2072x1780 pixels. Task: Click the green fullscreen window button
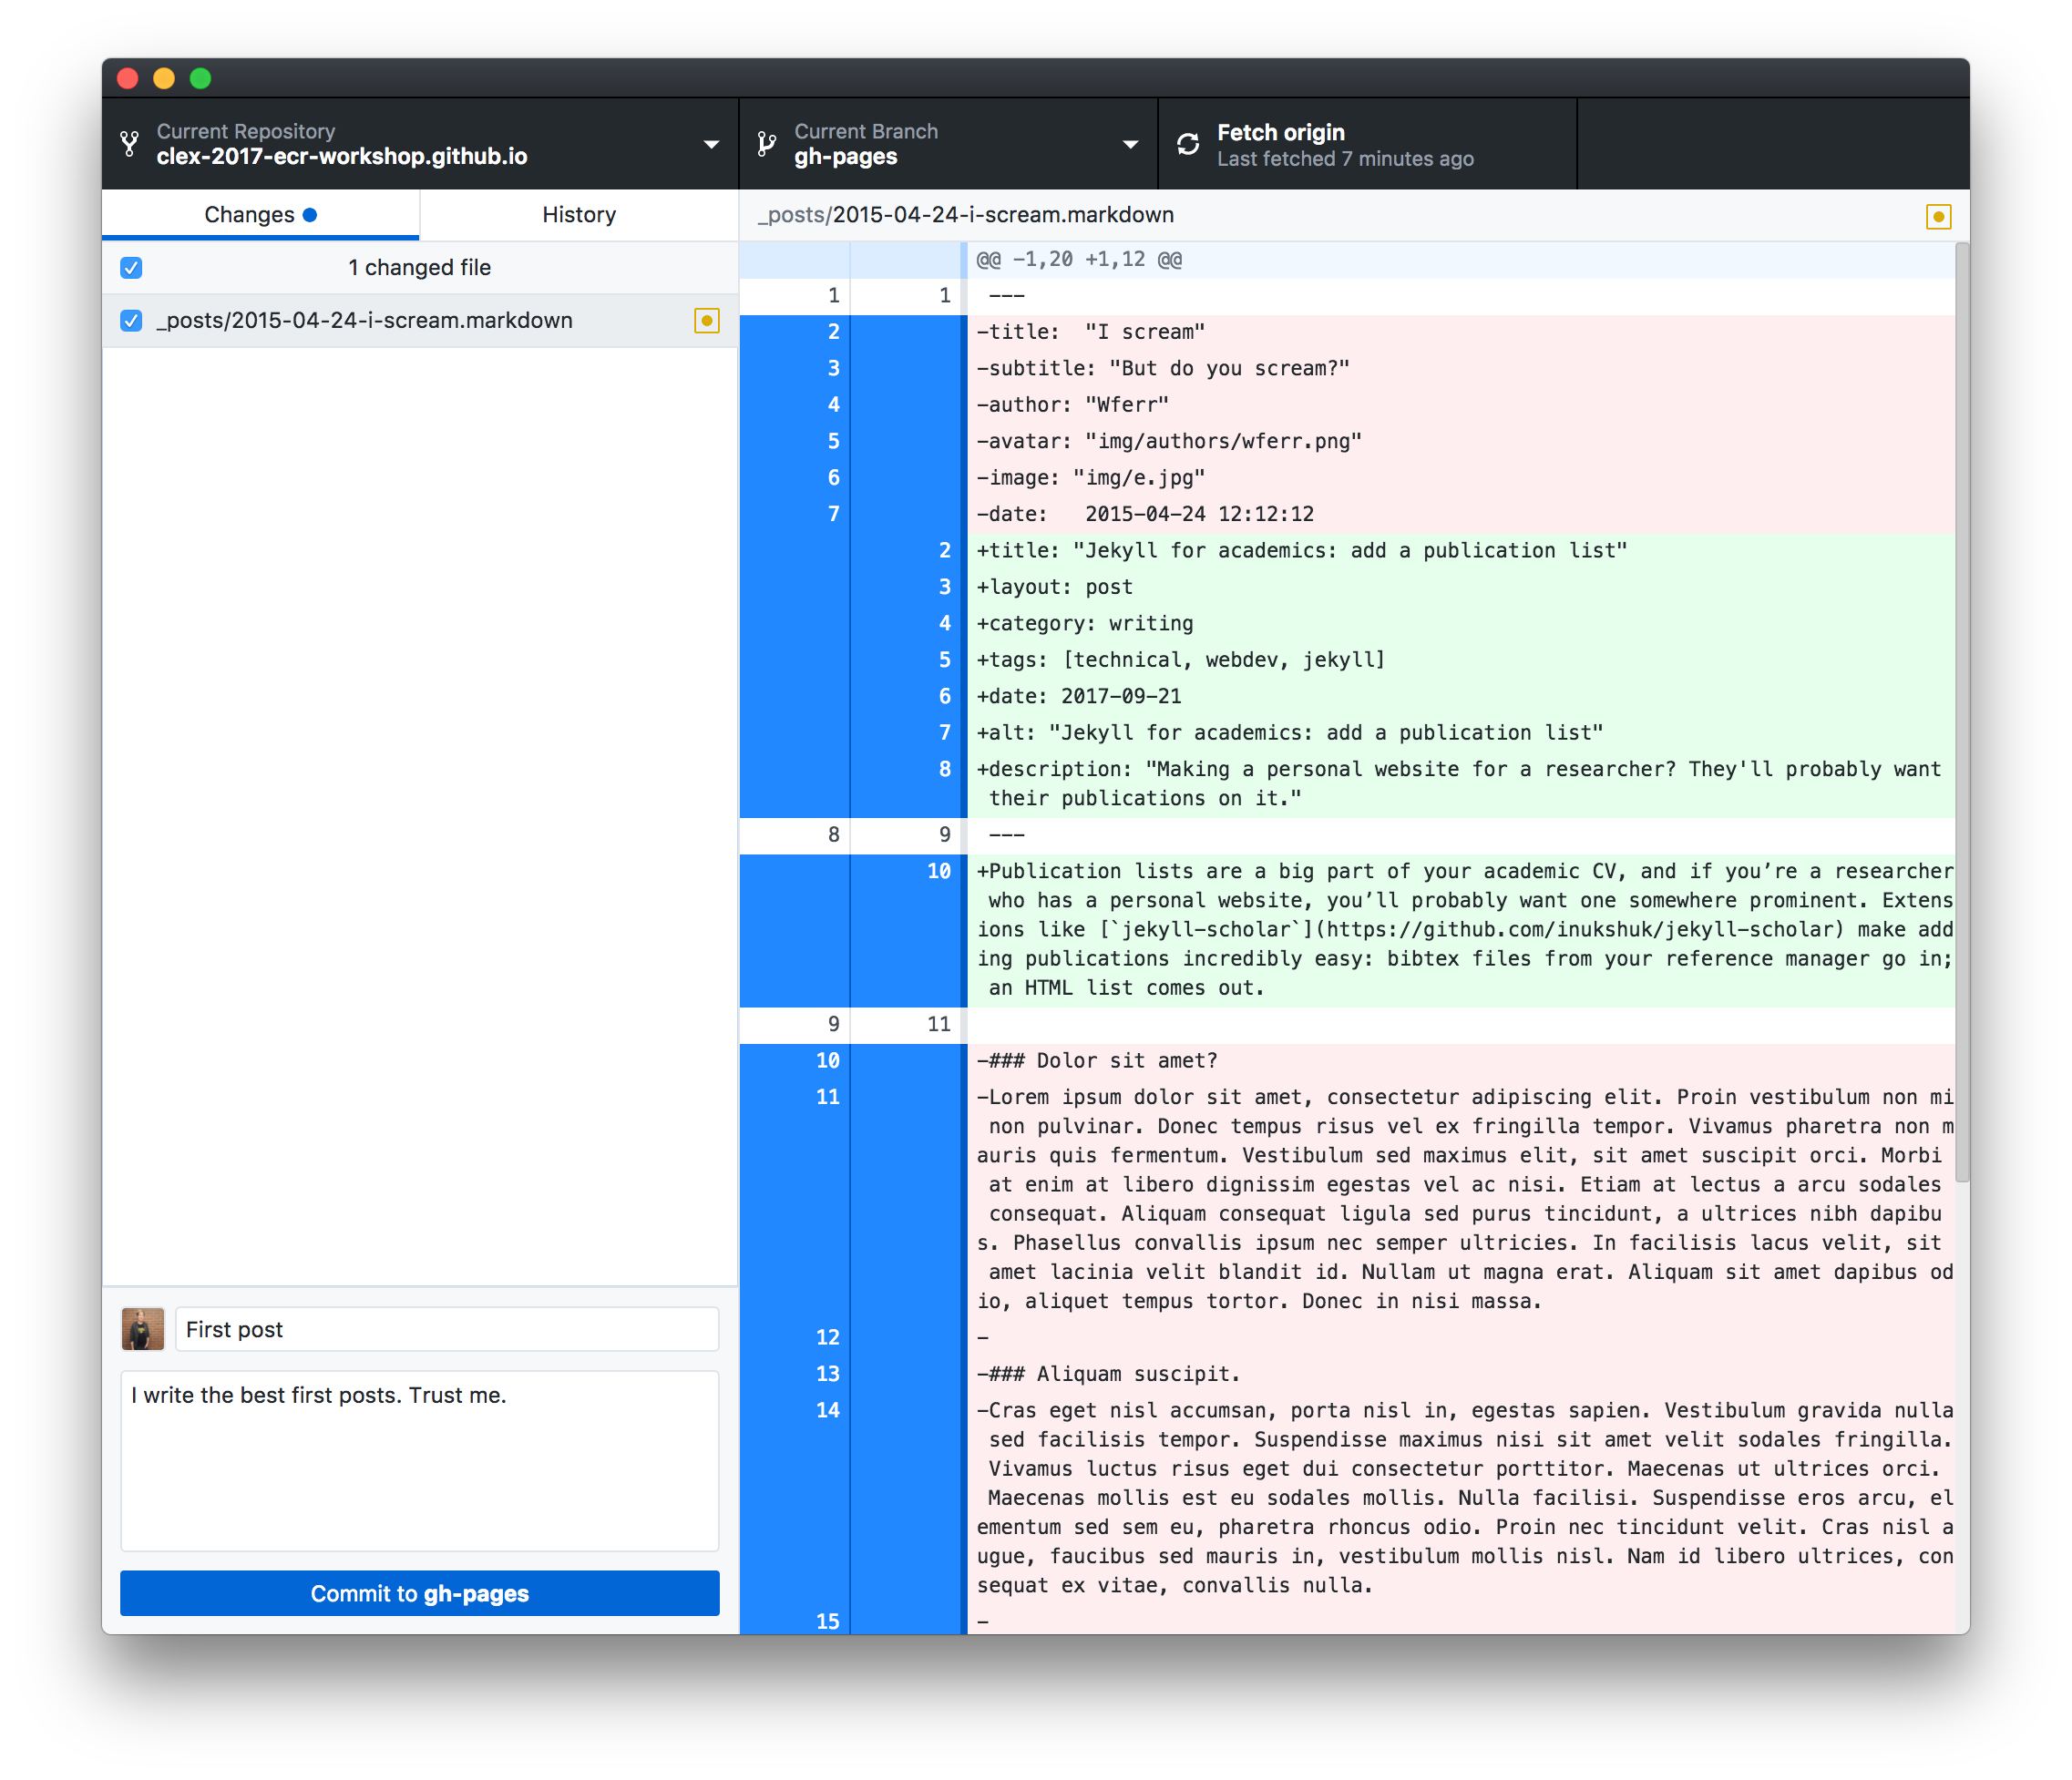[x=201, y=78]
